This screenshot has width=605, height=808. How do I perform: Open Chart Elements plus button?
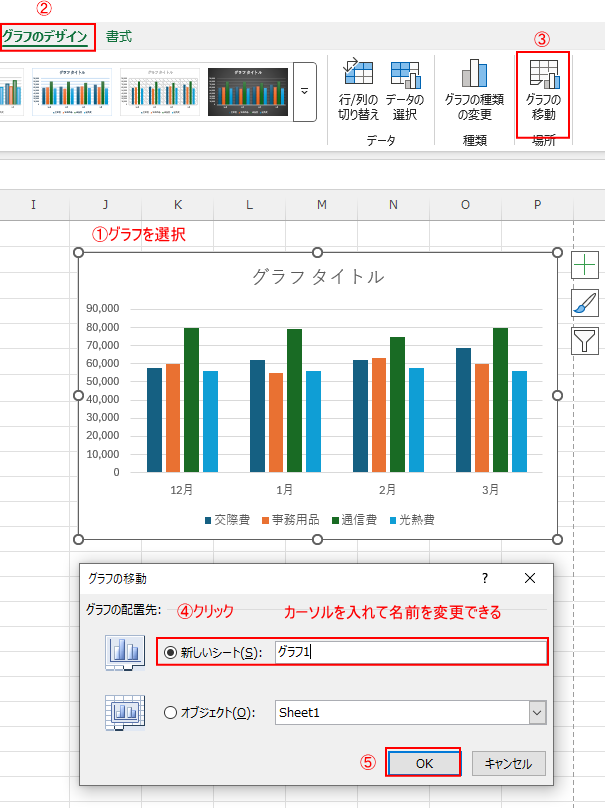point(585,265)
